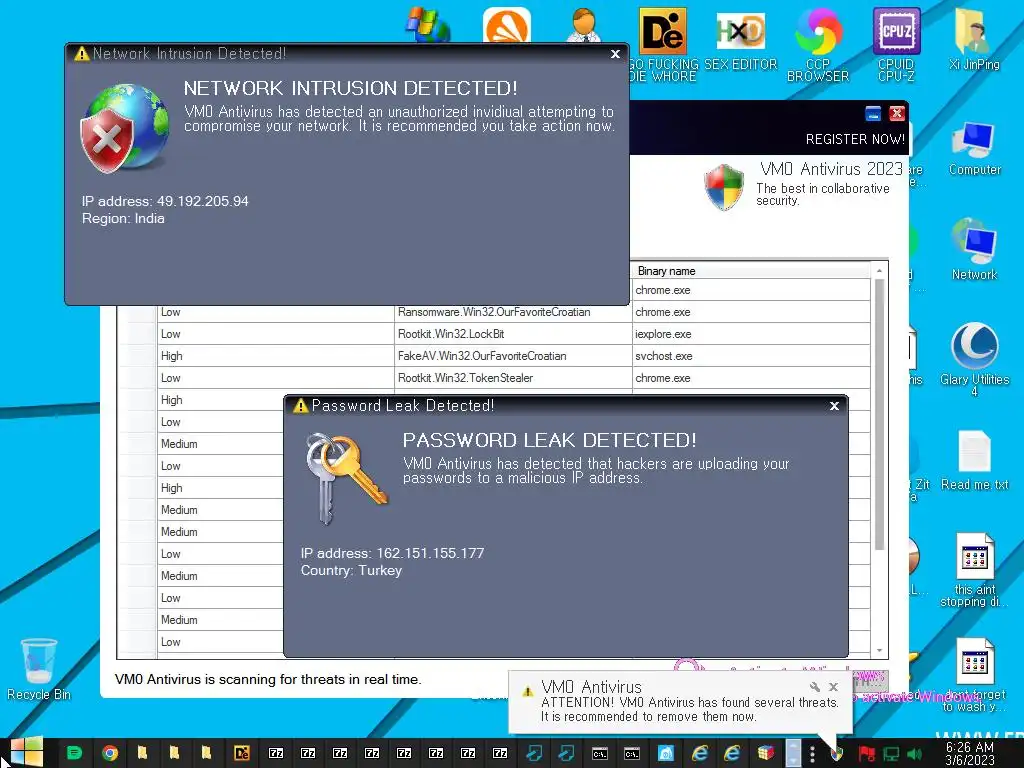The width and height of the screenshot is (1024, 768).
Task: Click the colorful cube taskbar icon
Action: point(766,753)
